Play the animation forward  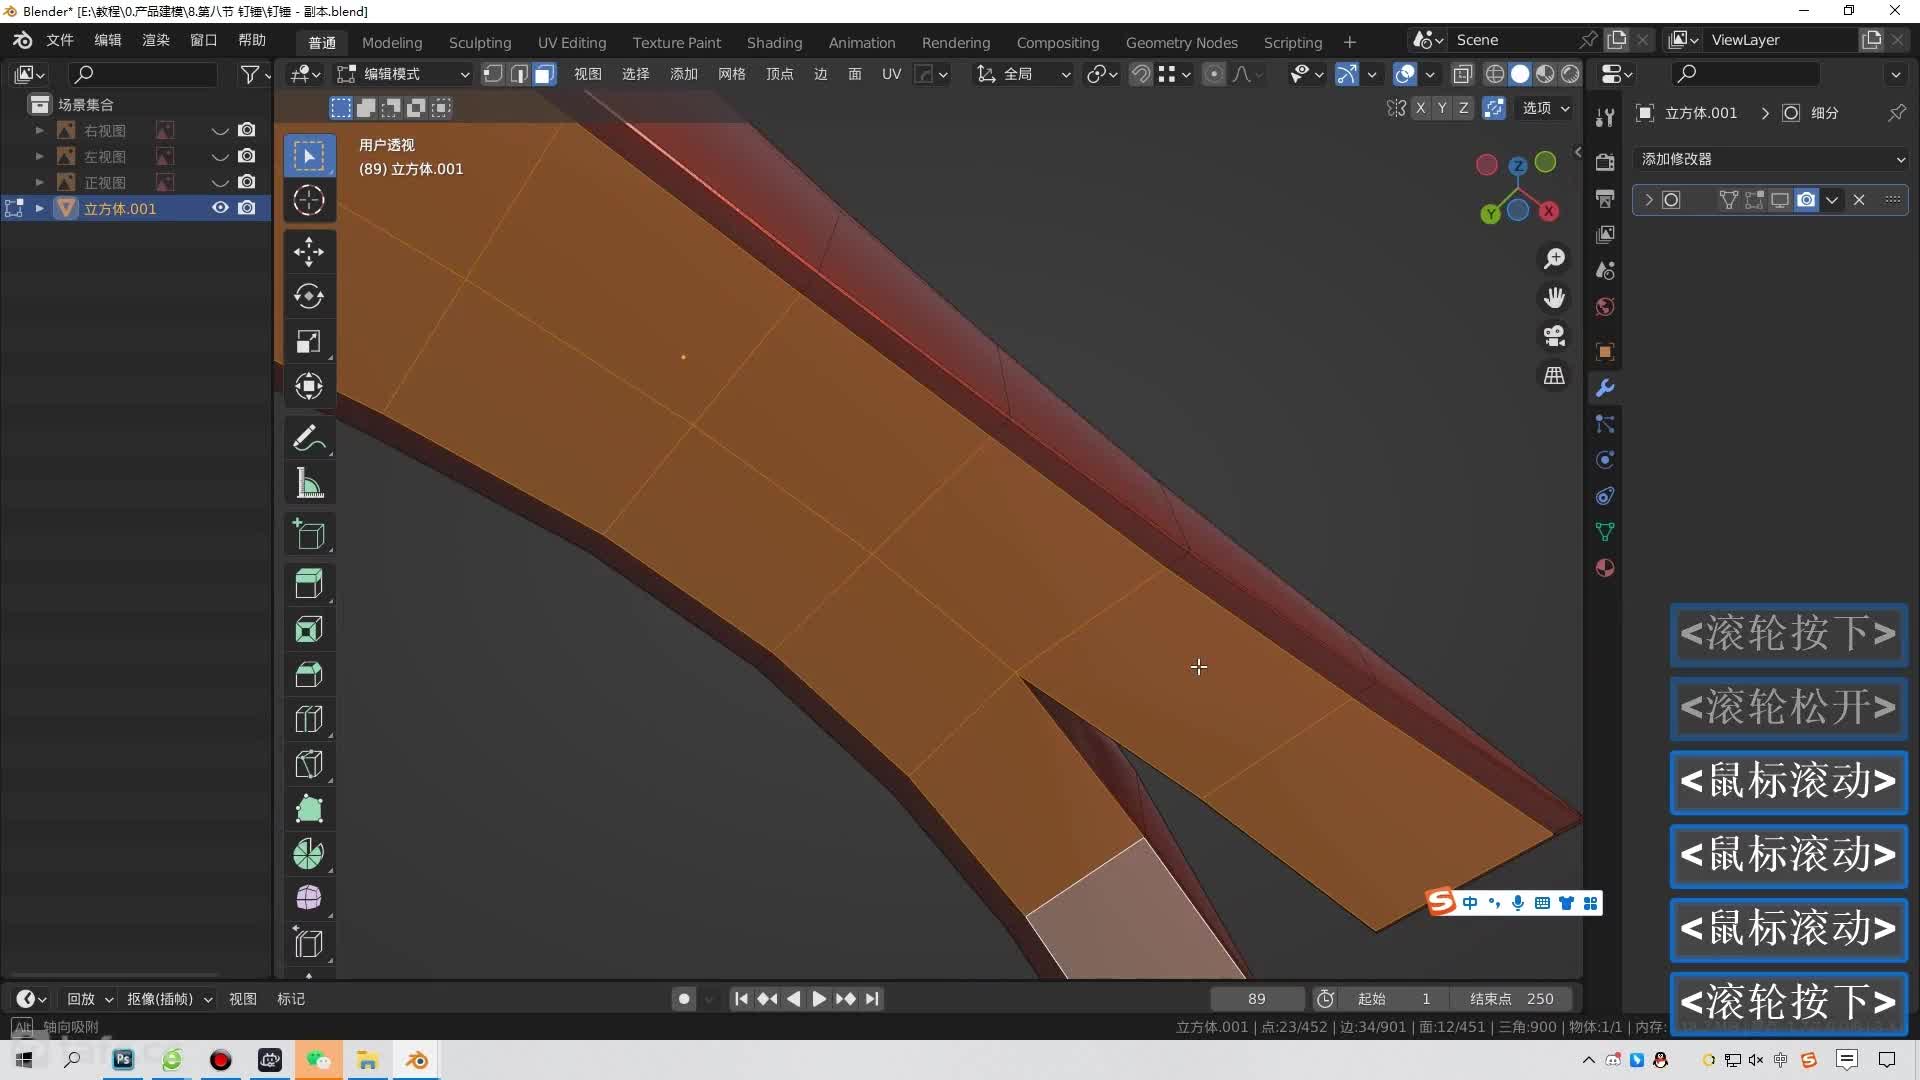click(819, 998)
